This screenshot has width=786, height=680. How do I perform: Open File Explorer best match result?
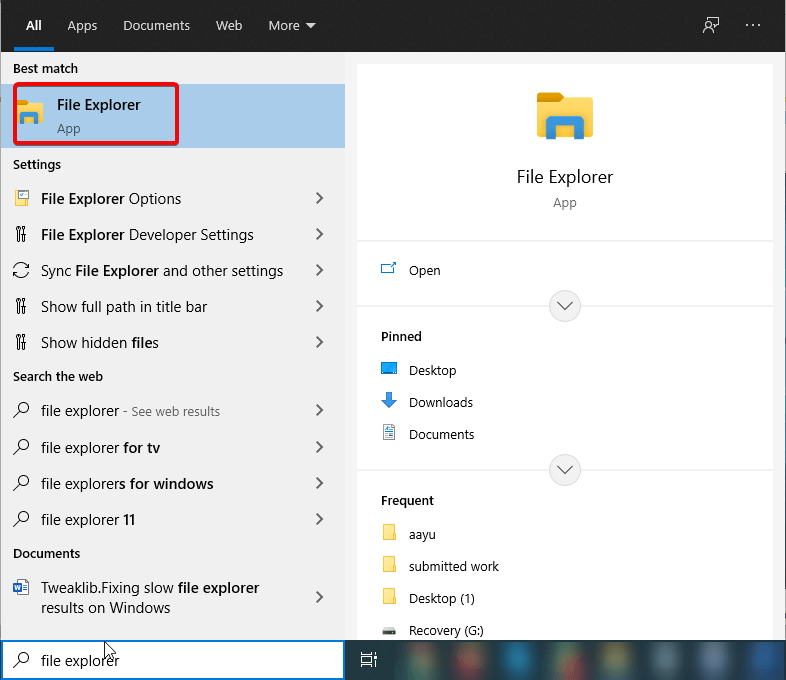click(97, 115)
